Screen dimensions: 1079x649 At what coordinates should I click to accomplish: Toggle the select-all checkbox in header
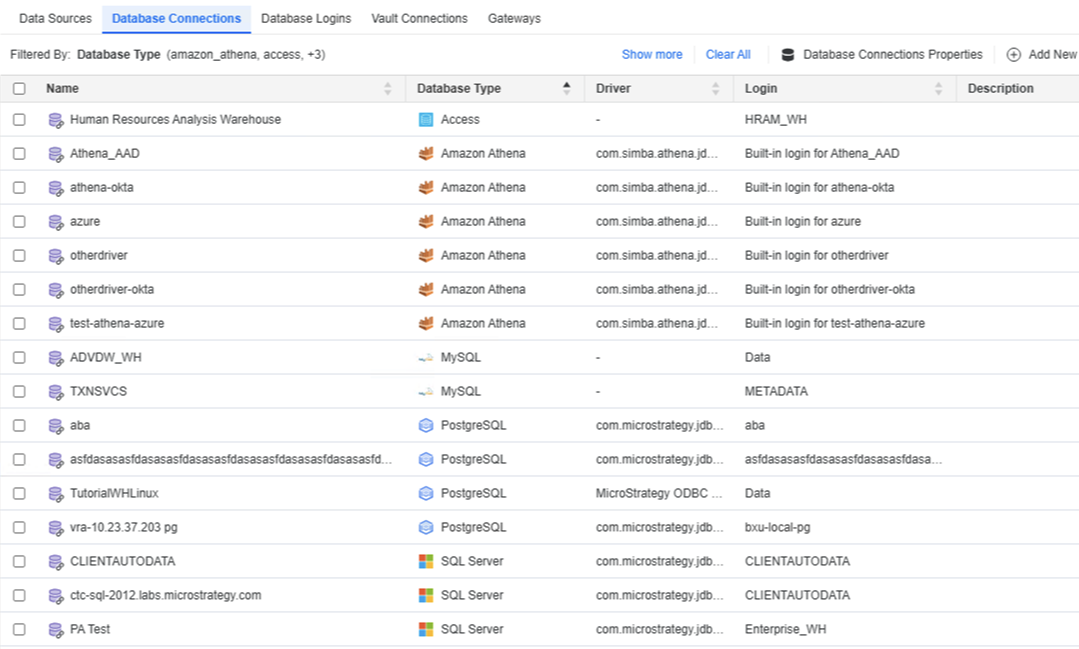[x=19, y=89]
